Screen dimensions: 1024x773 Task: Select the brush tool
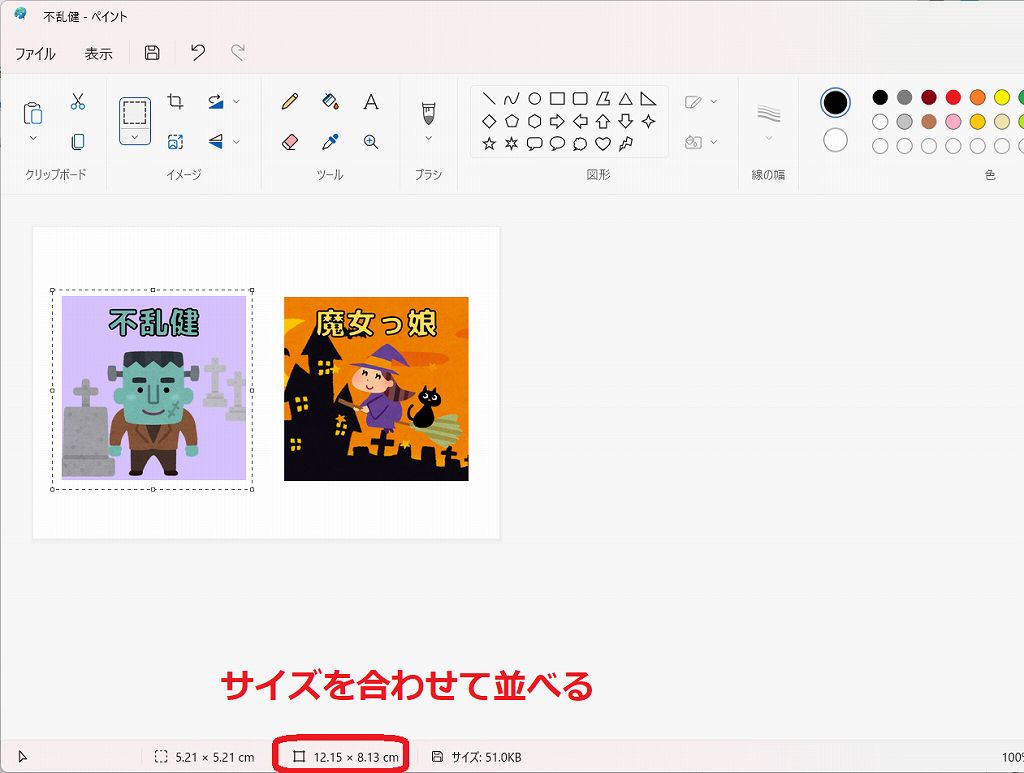[x=428, y=114]
